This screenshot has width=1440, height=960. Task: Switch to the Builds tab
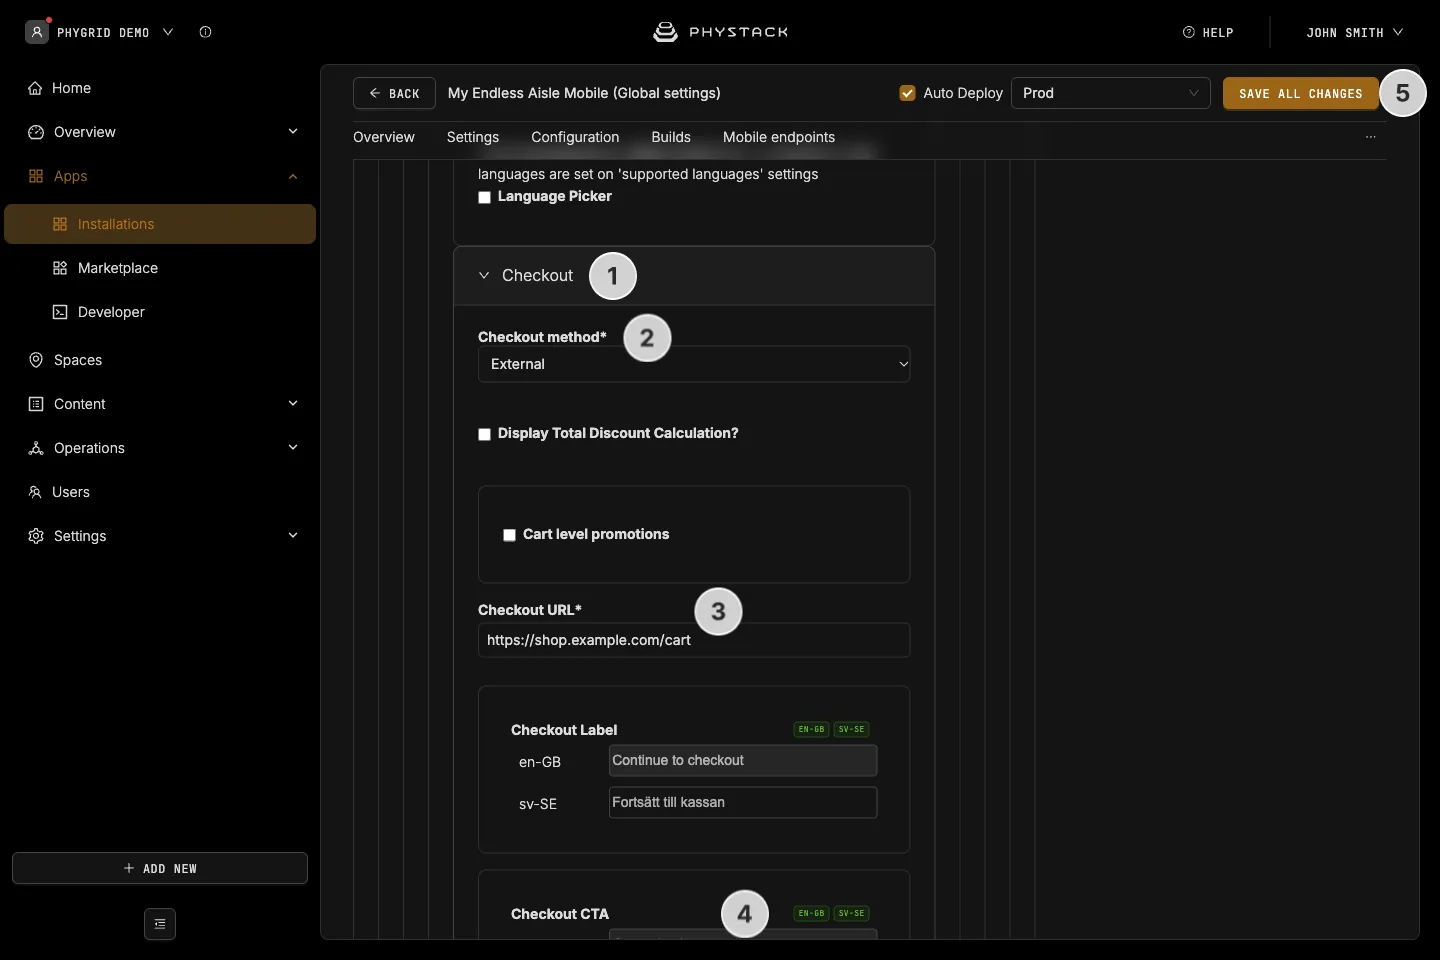(x=671, y=137)
